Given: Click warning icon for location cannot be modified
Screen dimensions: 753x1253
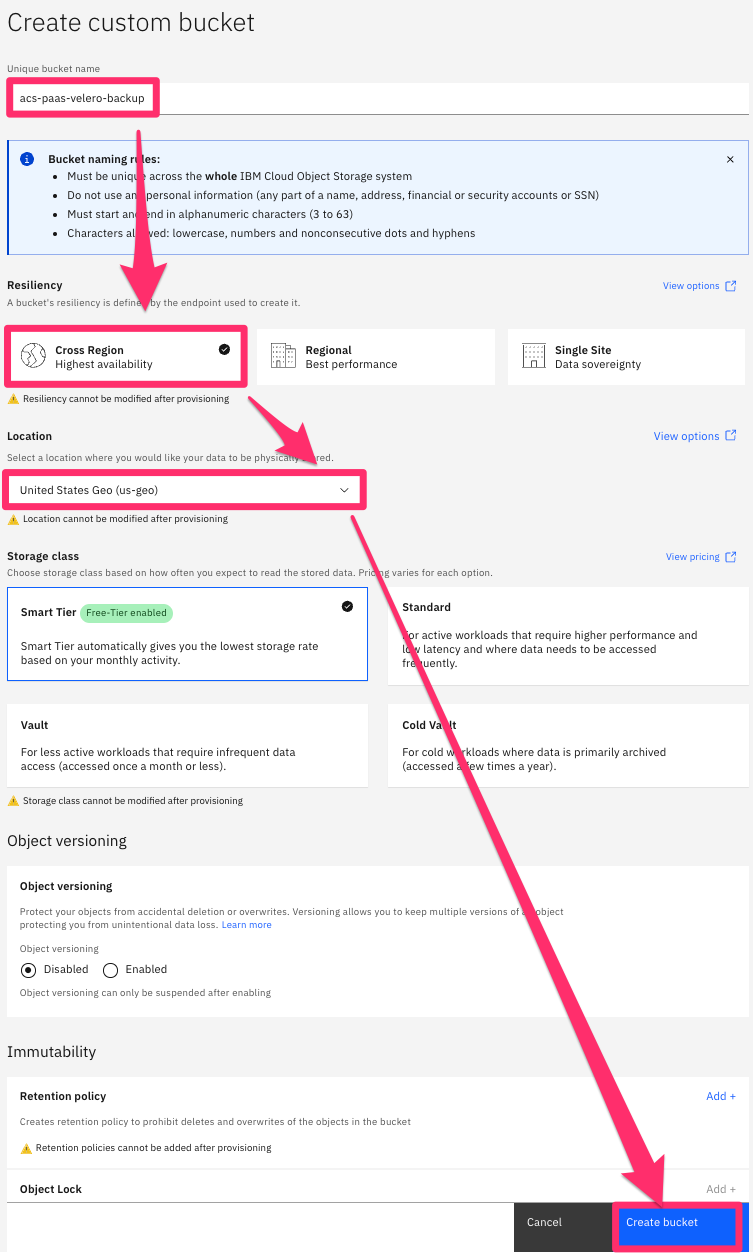Looking at the screenshot, I should pyautogui.click(x=13, y=519).
